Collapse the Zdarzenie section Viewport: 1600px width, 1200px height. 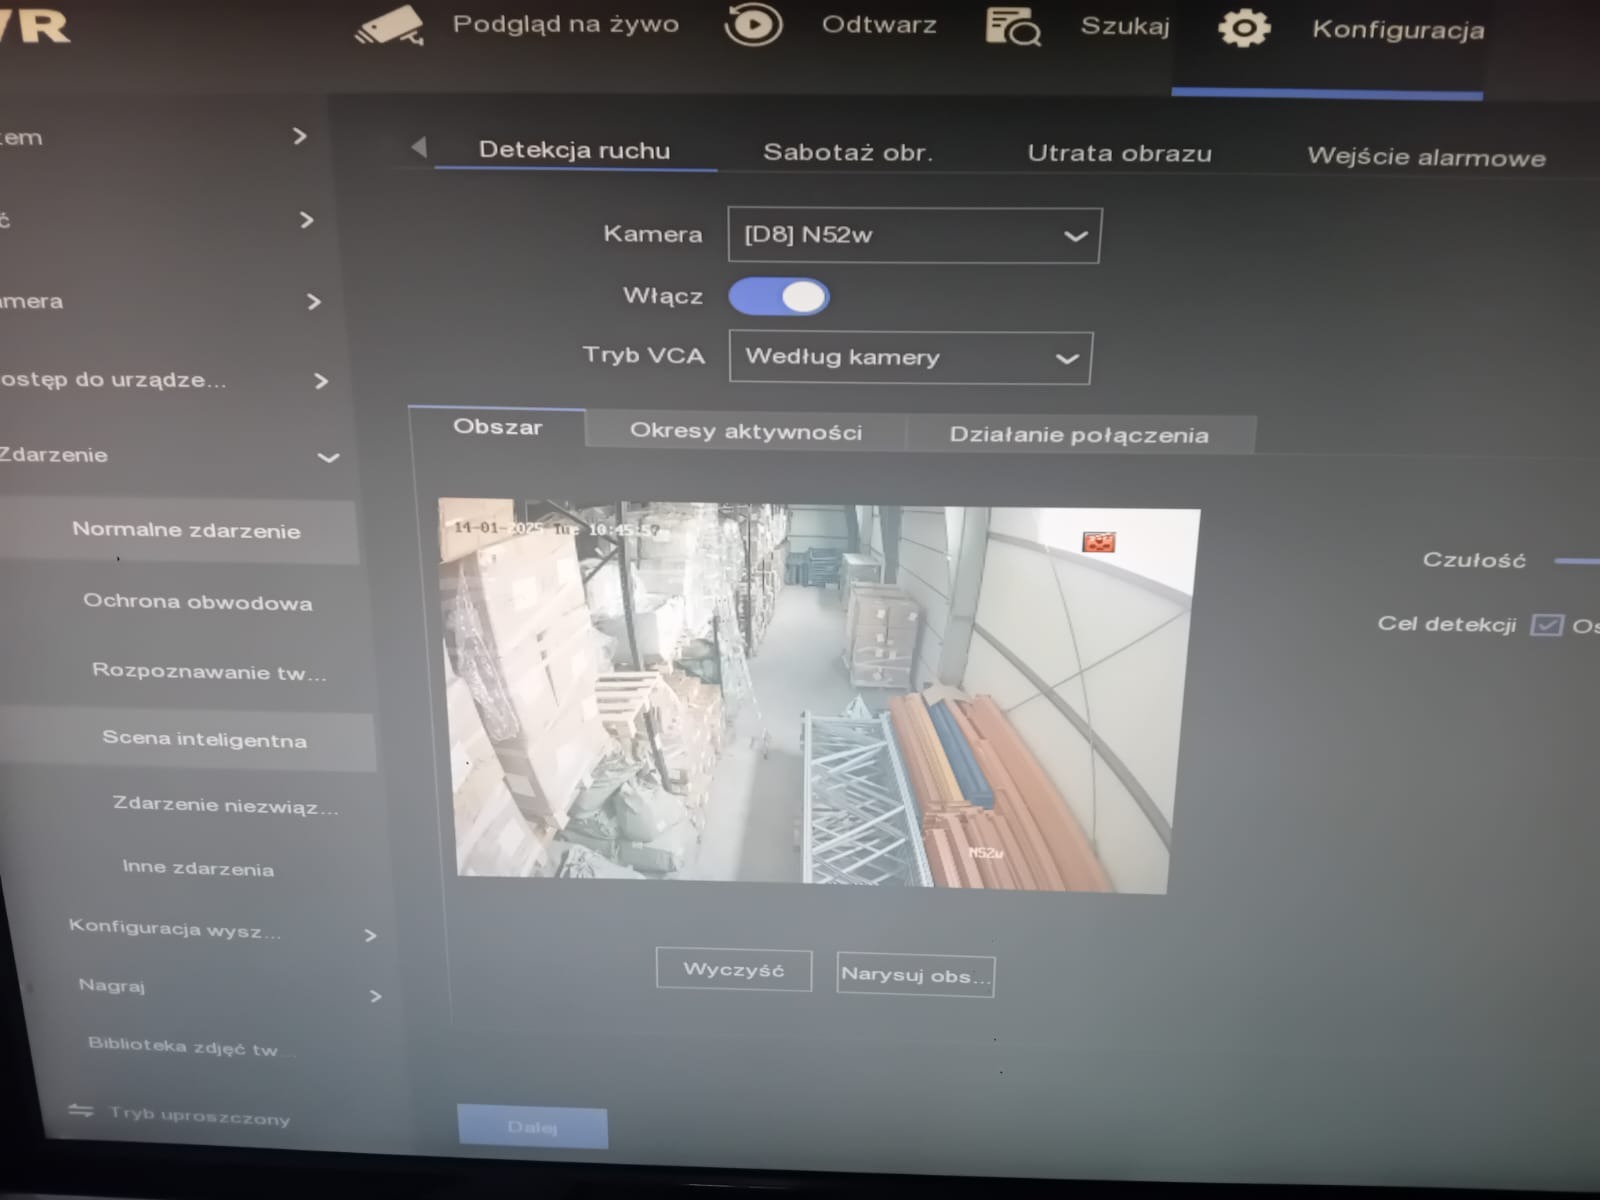pos(327,457)
